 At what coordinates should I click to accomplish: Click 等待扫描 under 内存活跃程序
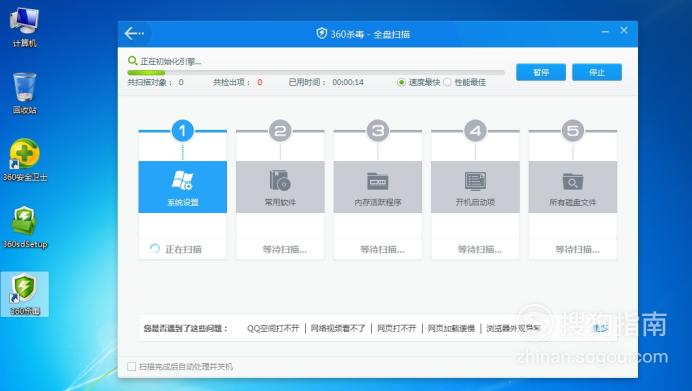click(x=382, y=249)
